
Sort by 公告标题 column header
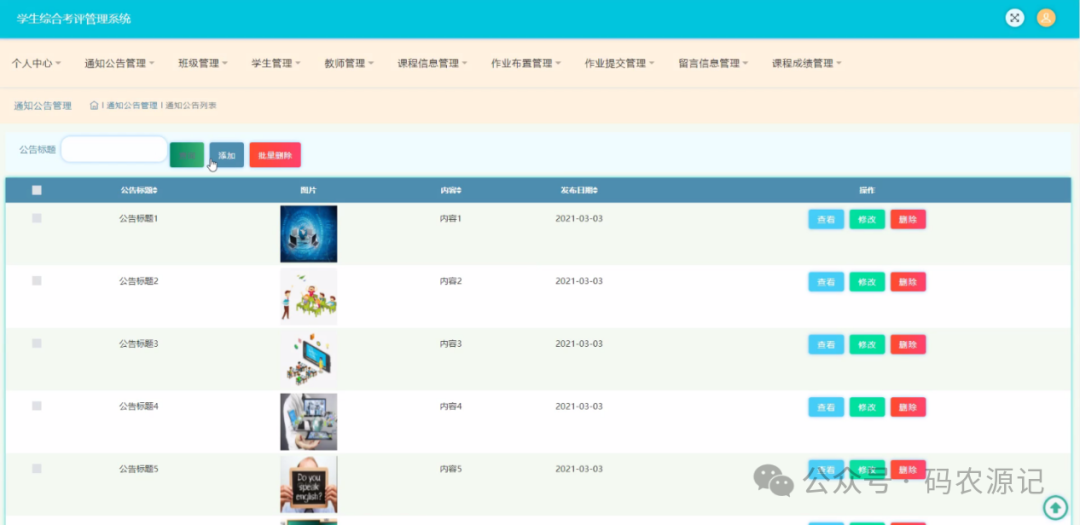tap(138, 190)
